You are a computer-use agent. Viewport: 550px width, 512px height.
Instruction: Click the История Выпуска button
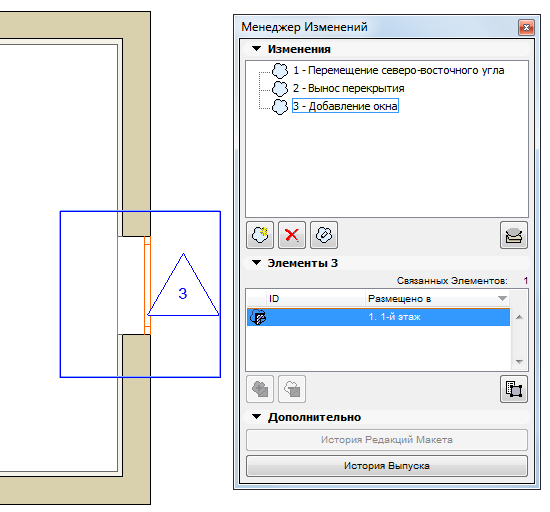387,466
